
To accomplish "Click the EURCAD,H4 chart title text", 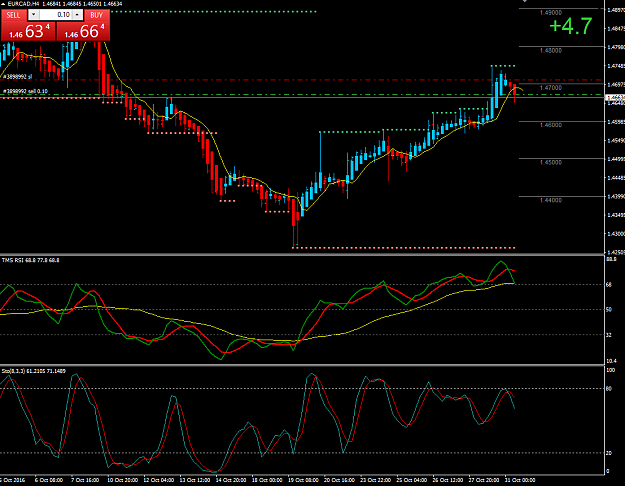I will point(23,4).
